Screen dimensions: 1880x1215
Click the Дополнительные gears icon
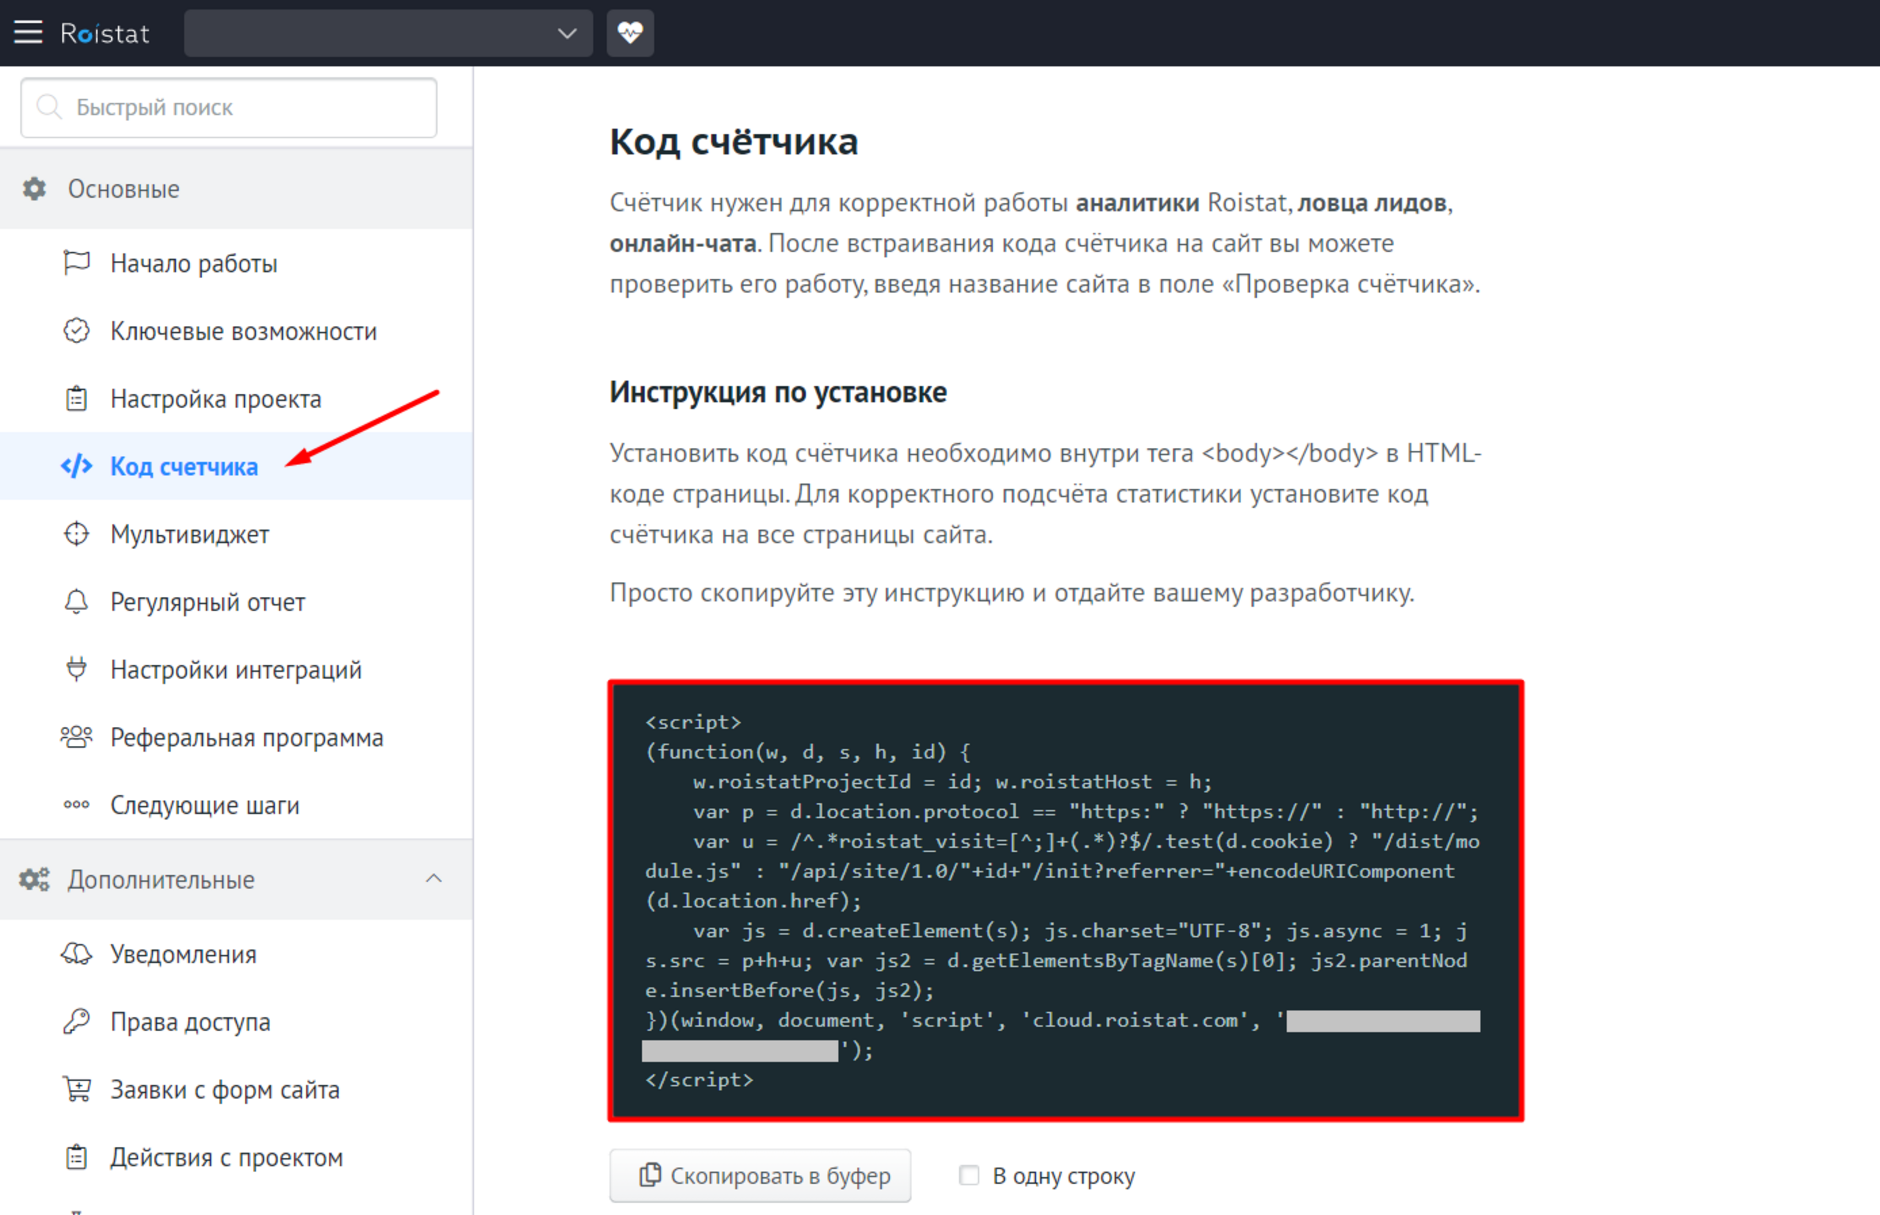[x=35, y=880]
